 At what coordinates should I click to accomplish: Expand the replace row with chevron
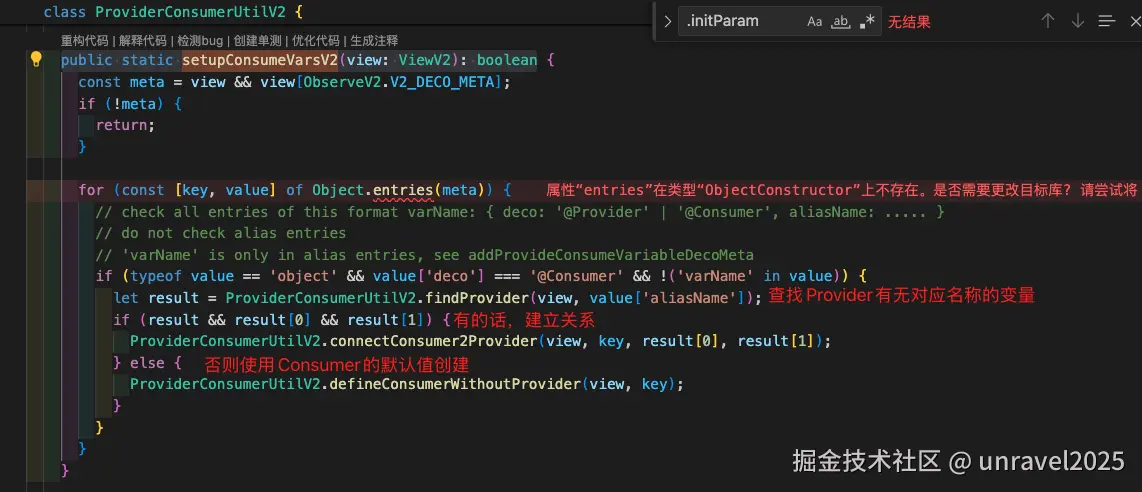(x=668, y=22)
